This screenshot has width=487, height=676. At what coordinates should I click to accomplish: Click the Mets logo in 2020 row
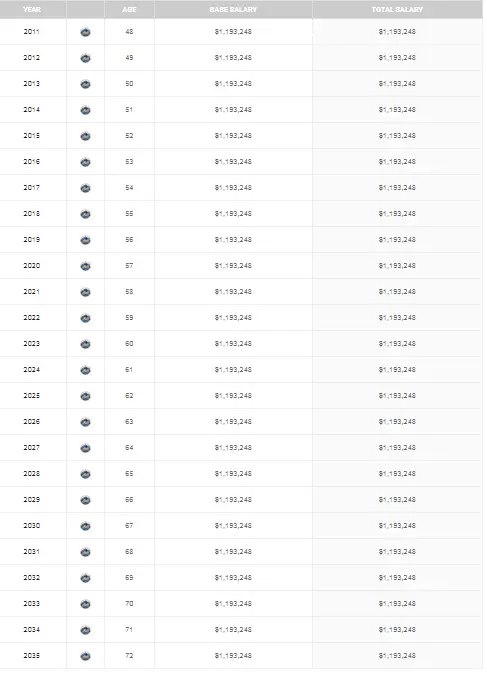(x=85, y=266)
